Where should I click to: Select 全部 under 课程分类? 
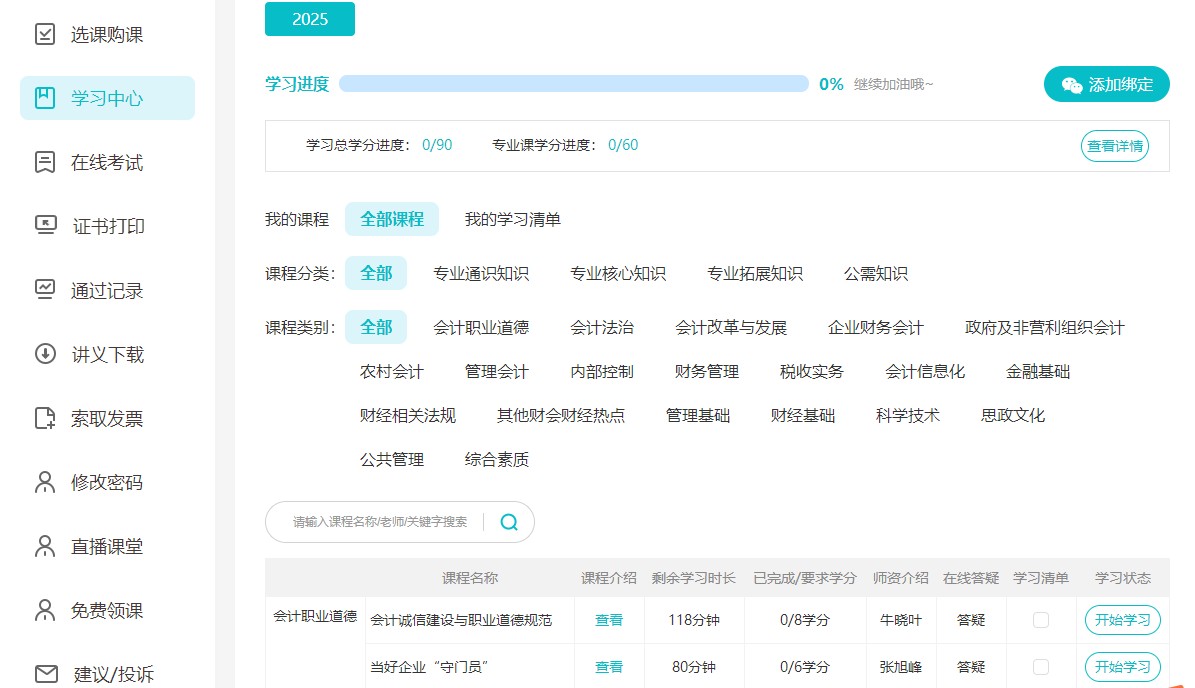tap(376, 272)
